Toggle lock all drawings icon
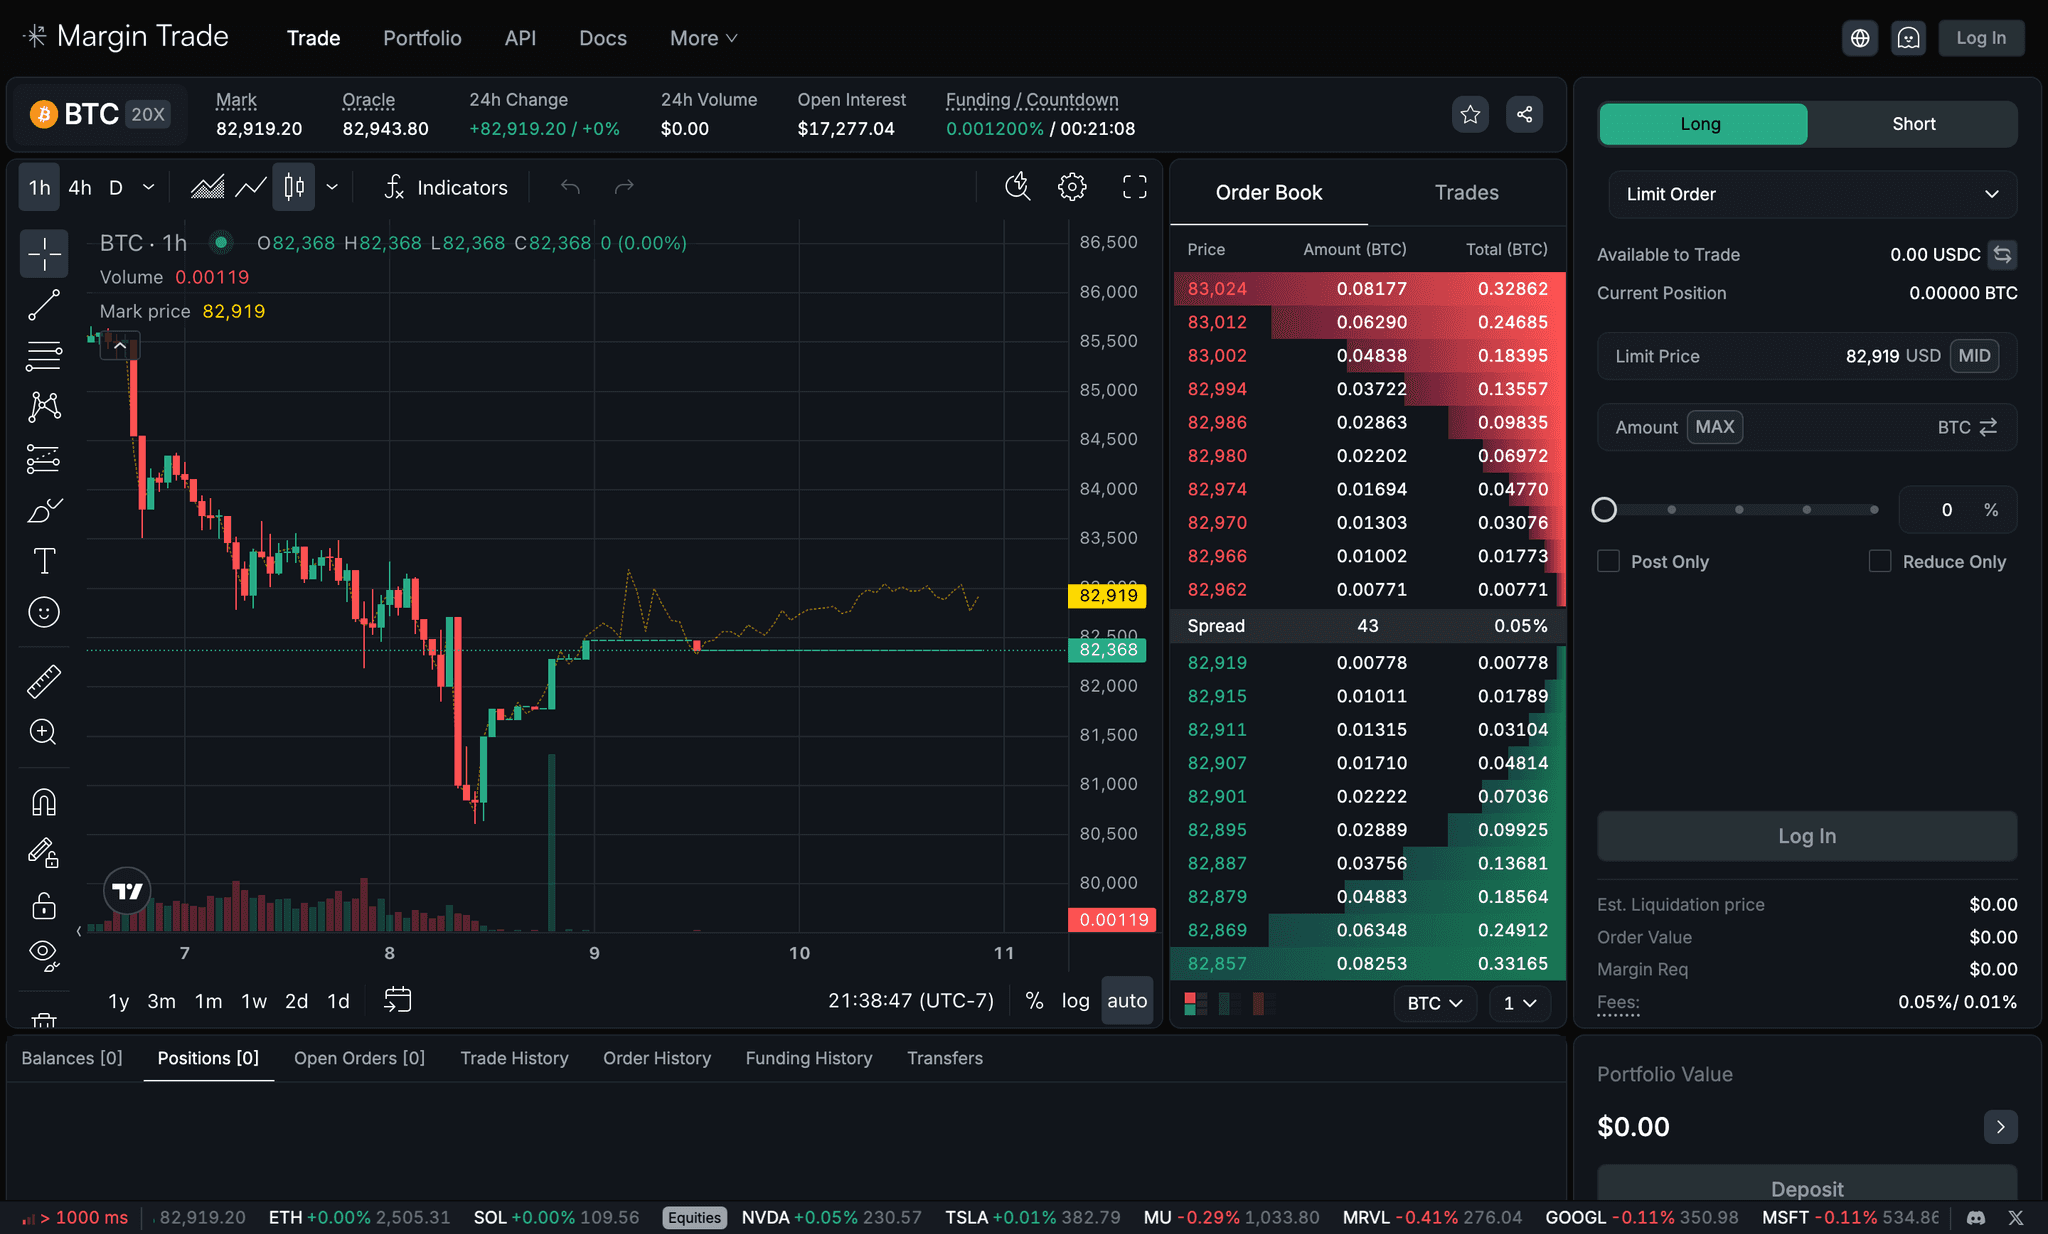 [x=44, y=905]
